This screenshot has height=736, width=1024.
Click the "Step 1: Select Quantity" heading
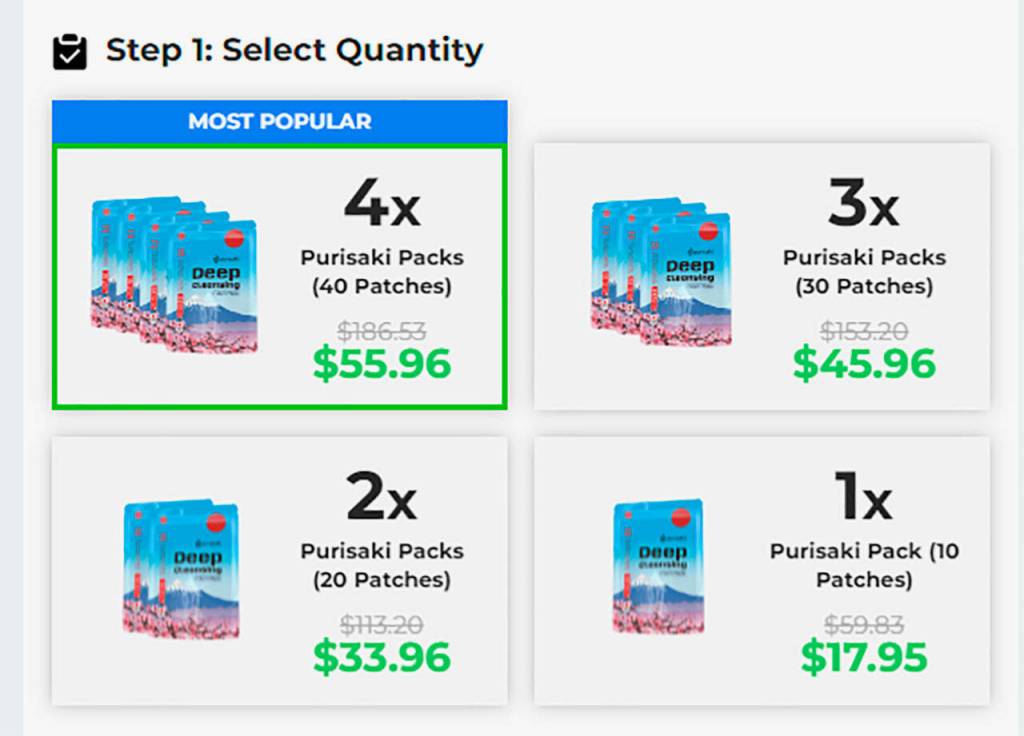point(294,50)
